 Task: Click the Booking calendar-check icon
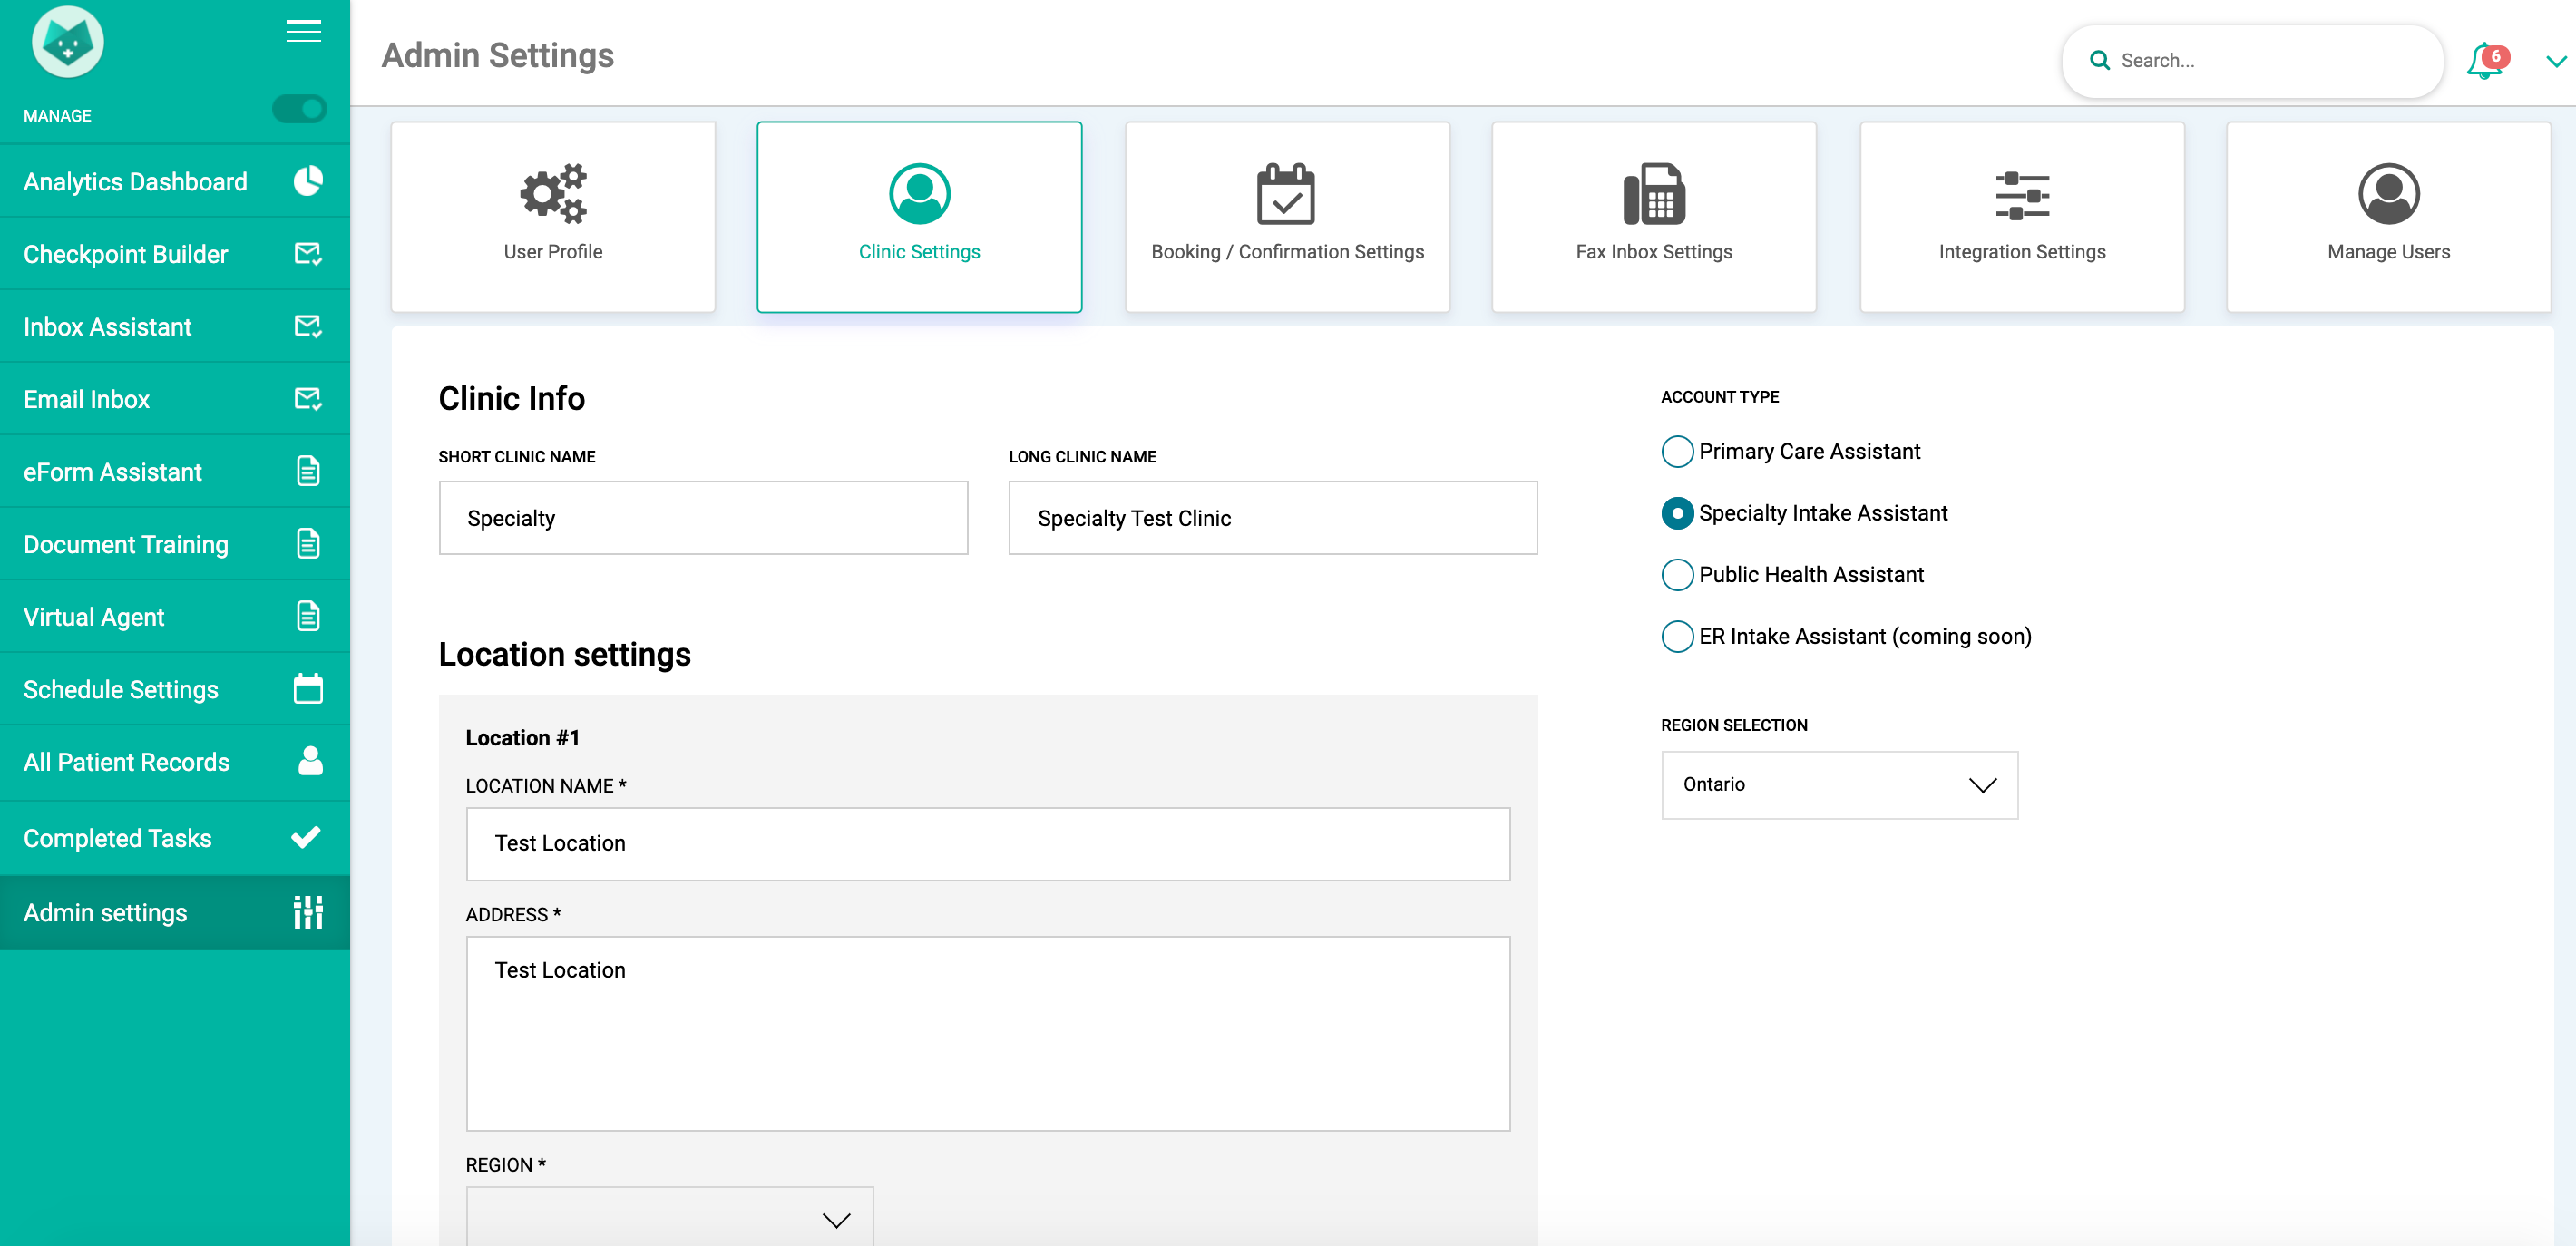(x=1286, y=193)
